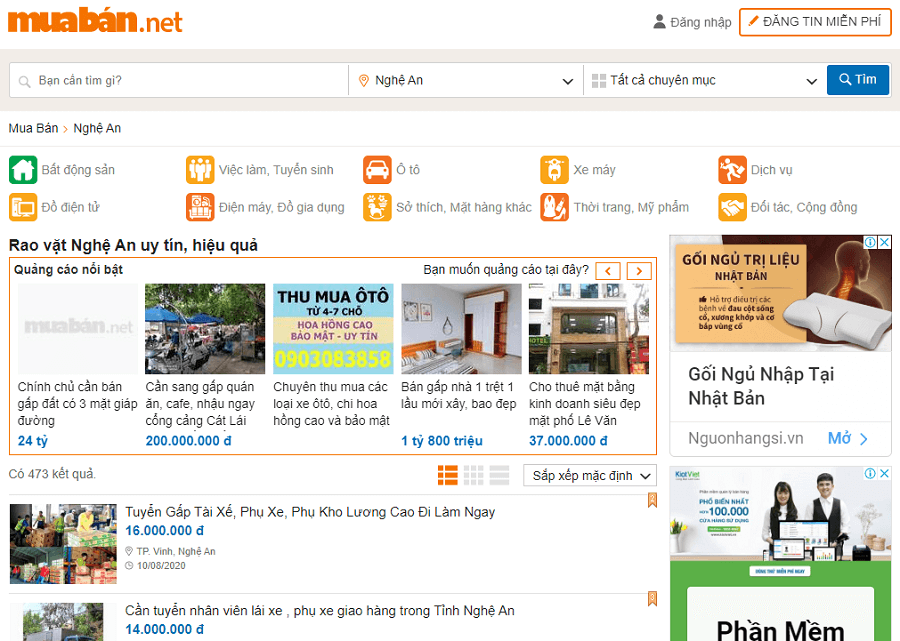Open the Gối Ngủ Nhập Tại Nhật Bản ad headline
Image resolution: width=900 pixels, height=641 pixels.
tap(761, 386)
